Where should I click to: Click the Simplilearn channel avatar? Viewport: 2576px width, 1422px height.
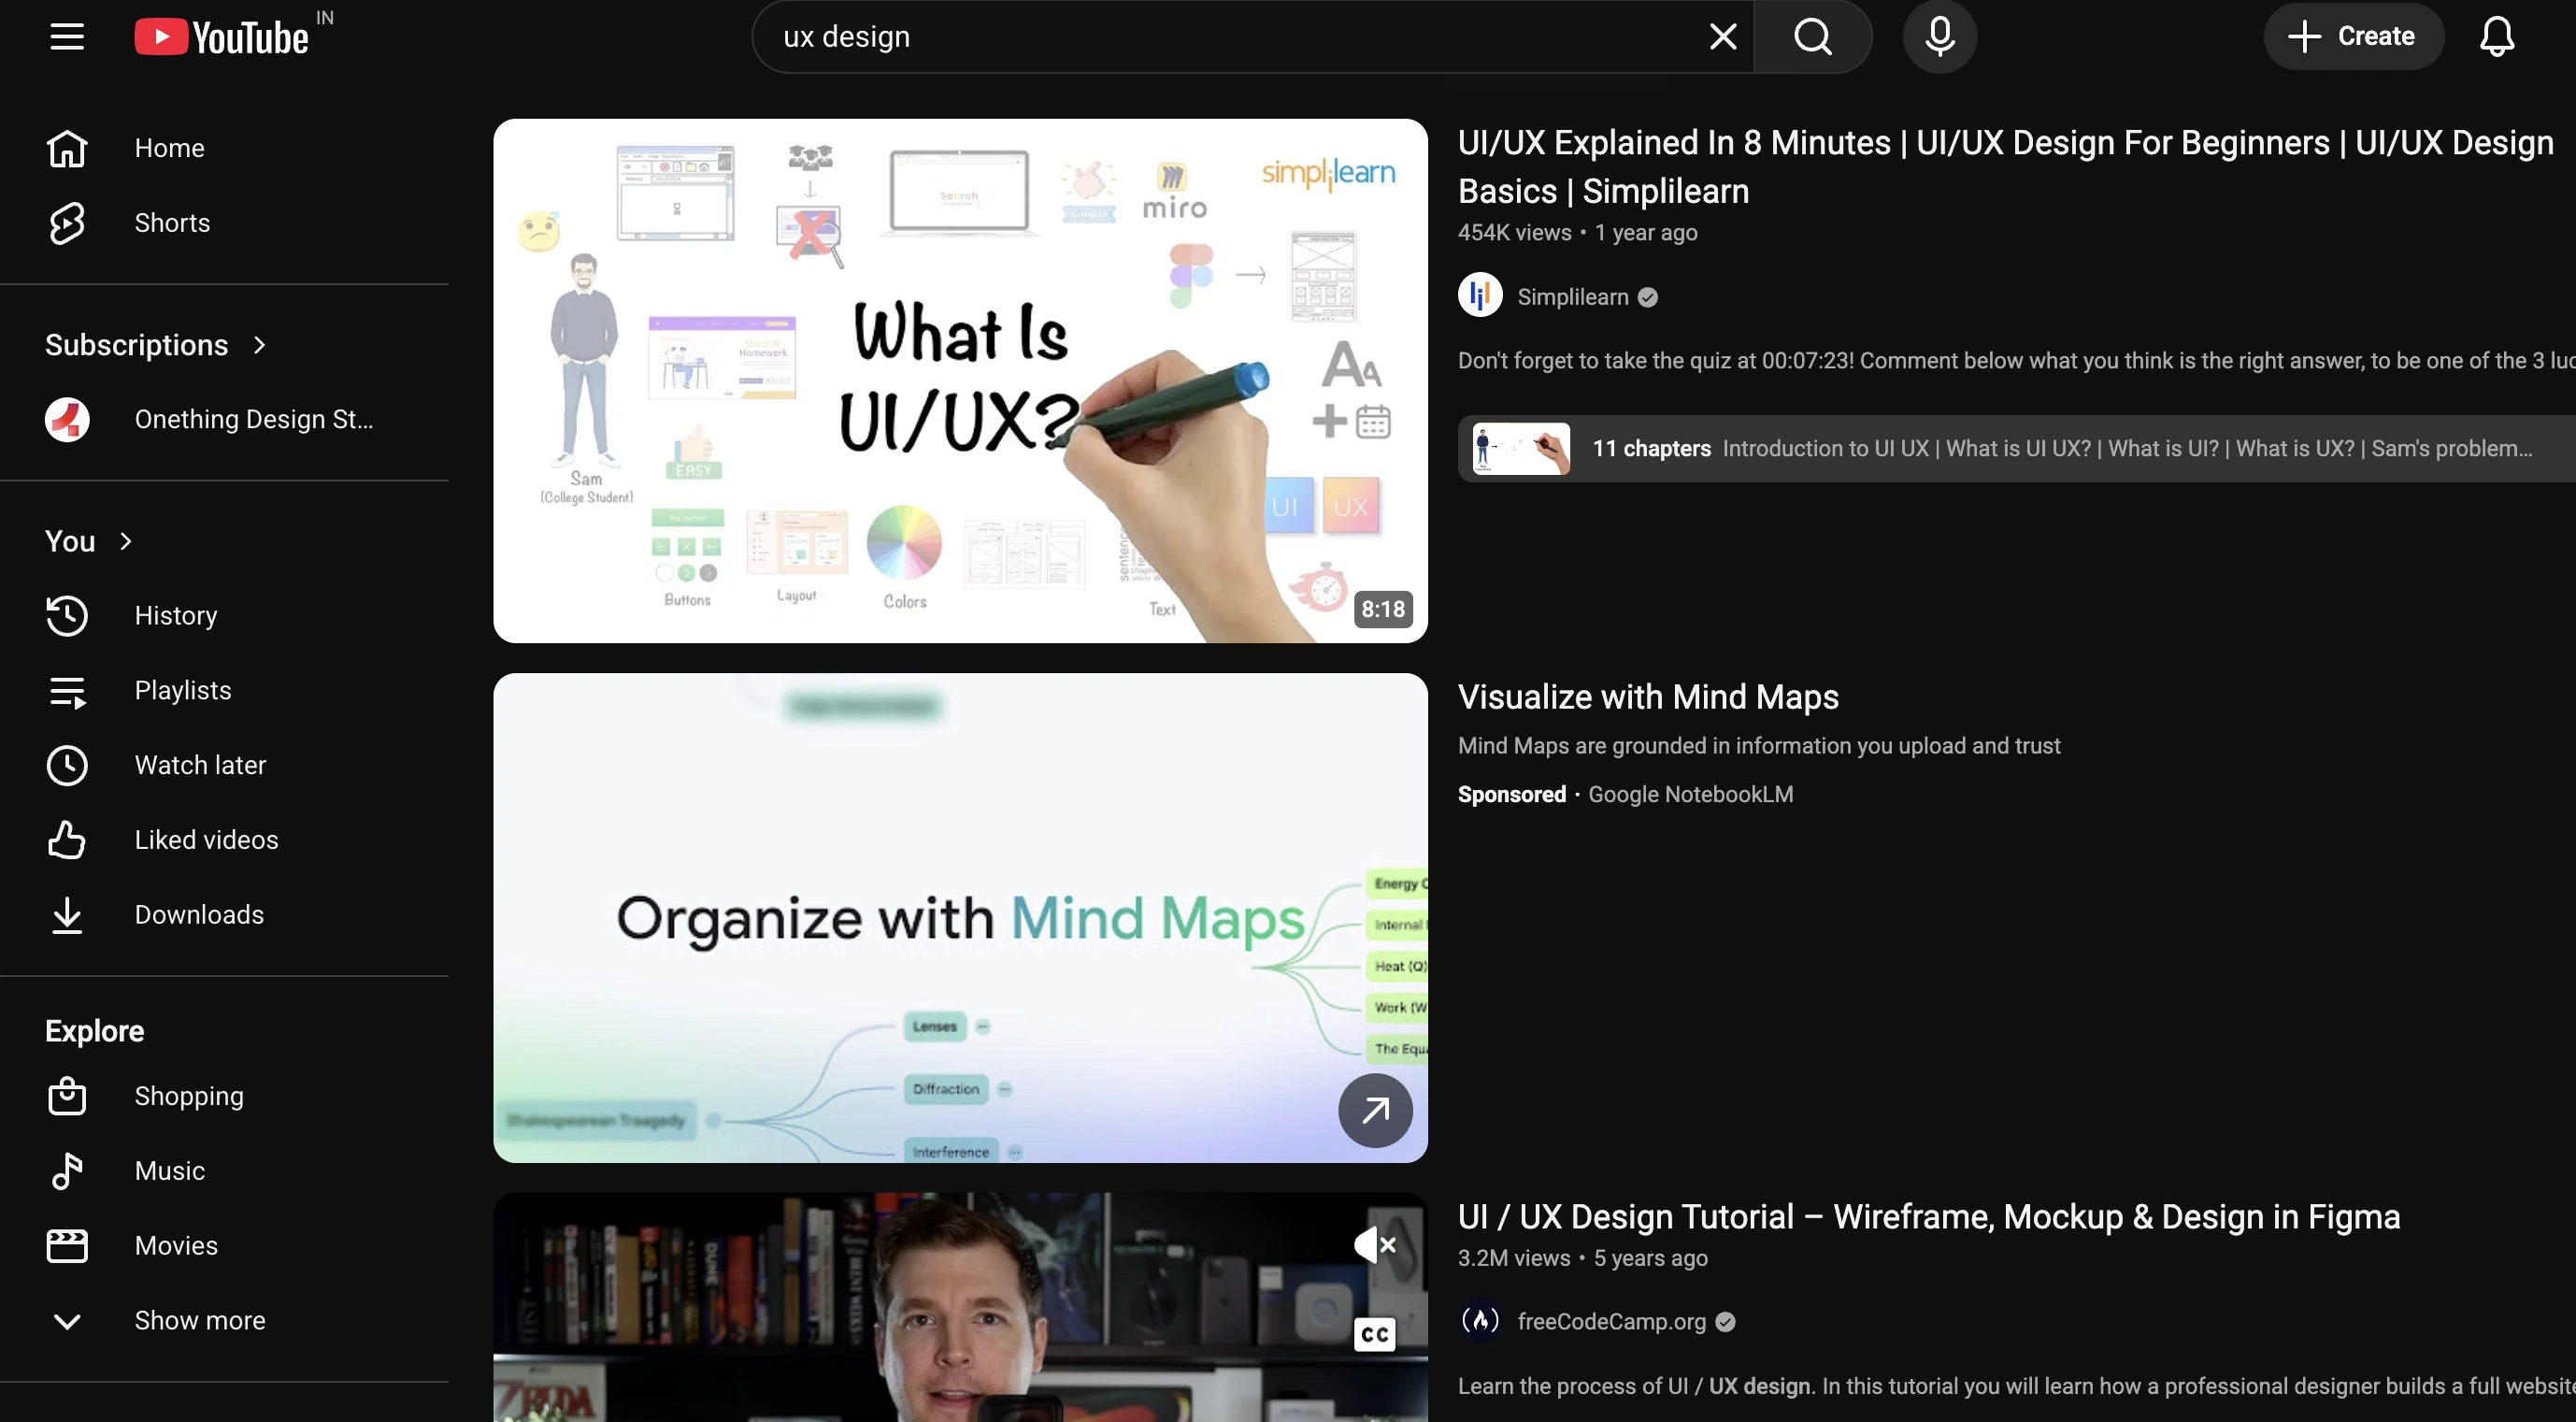1480,296
